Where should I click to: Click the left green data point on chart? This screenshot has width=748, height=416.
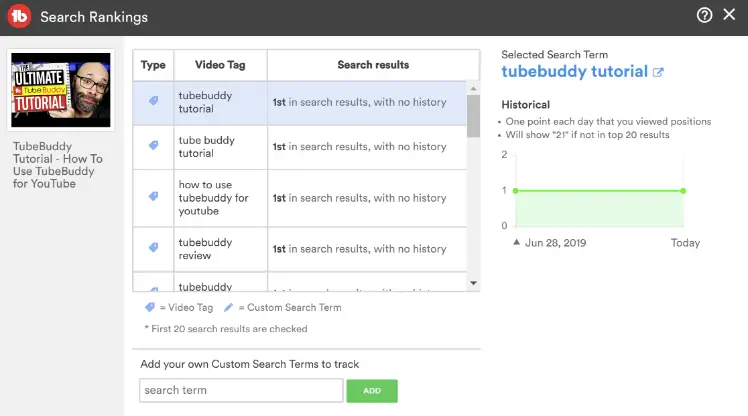pos(515,191)
